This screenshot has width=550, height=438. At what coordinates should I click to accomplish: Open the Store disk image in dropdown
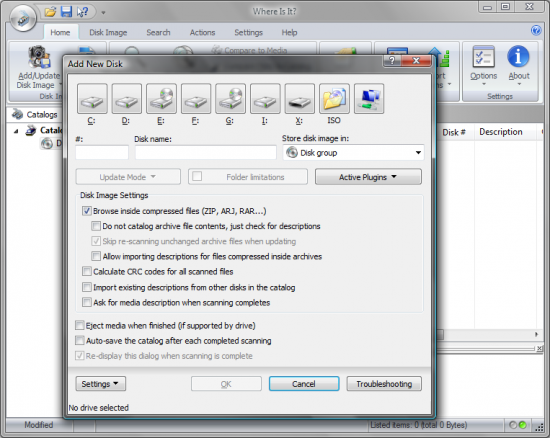click(x=354, y=153)
